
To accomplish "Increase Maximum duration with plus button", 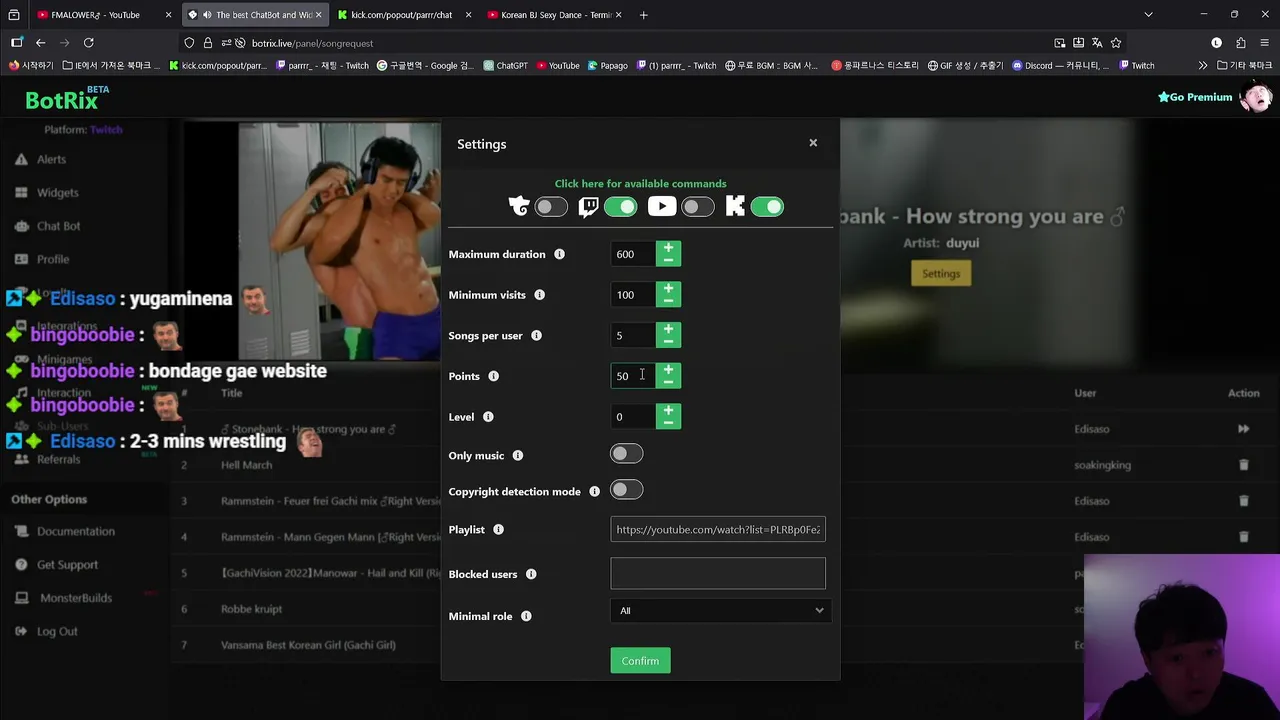I will (x=668, y=248).
